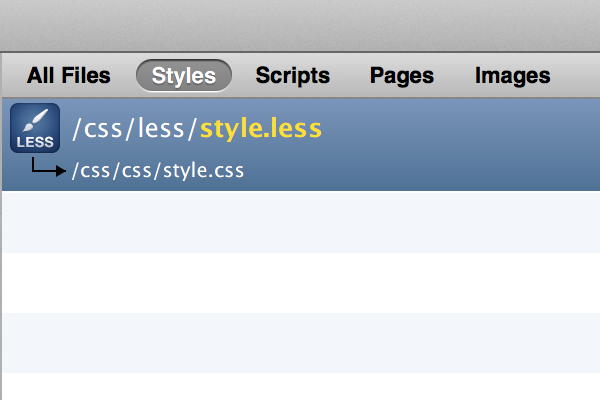
Task: Switch to the Images tab
Action: (x=512, y=76)
